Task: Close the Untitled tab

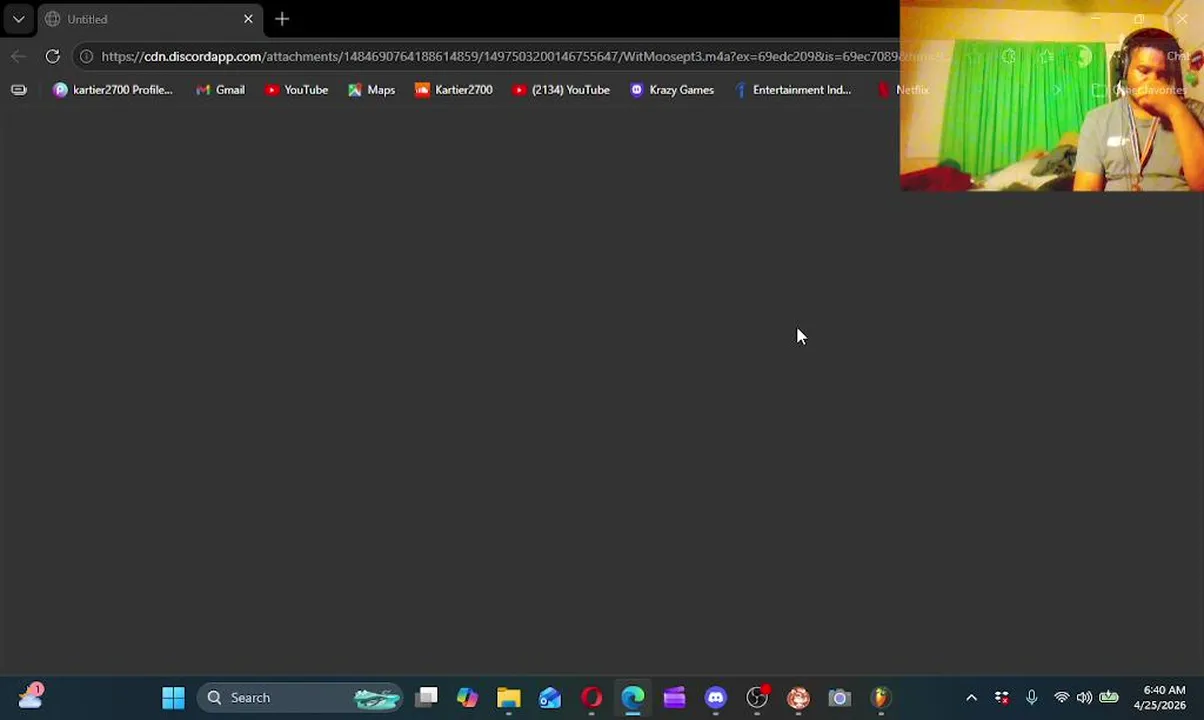Action: pos(248,19)
